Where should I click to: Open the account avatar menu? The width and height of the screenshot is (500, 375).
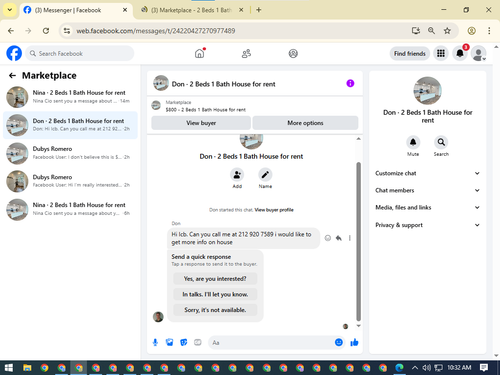pyautogui.click(x=478, y=53)
